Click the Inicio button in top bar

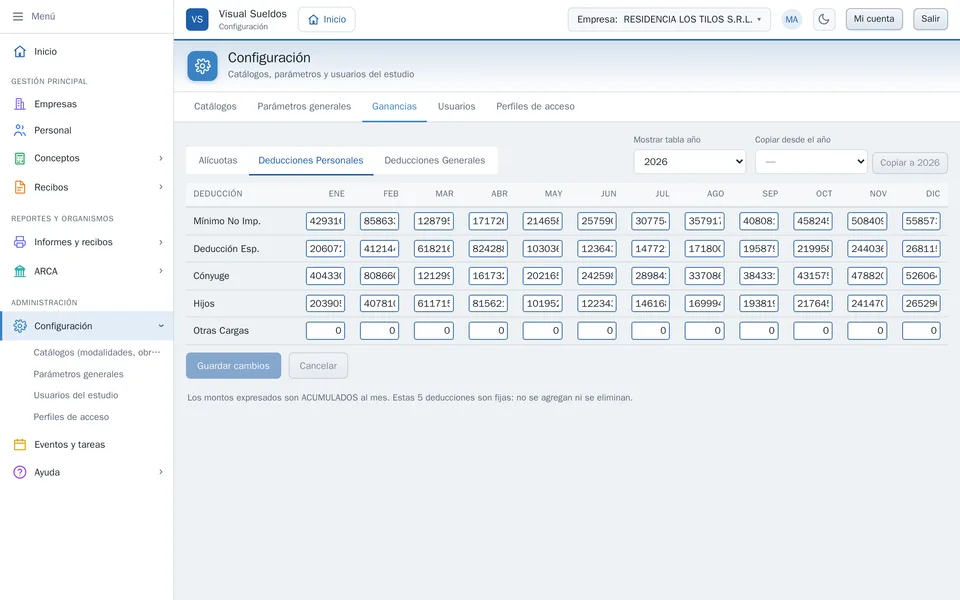coord(326,20)
